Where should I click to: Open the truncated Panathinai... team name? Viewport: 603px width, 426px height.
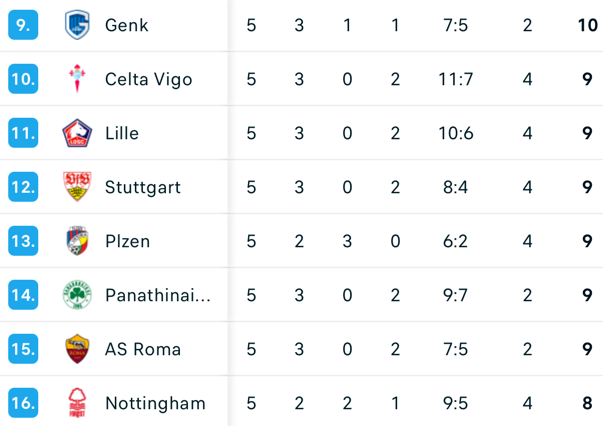[x=158, y=295]
